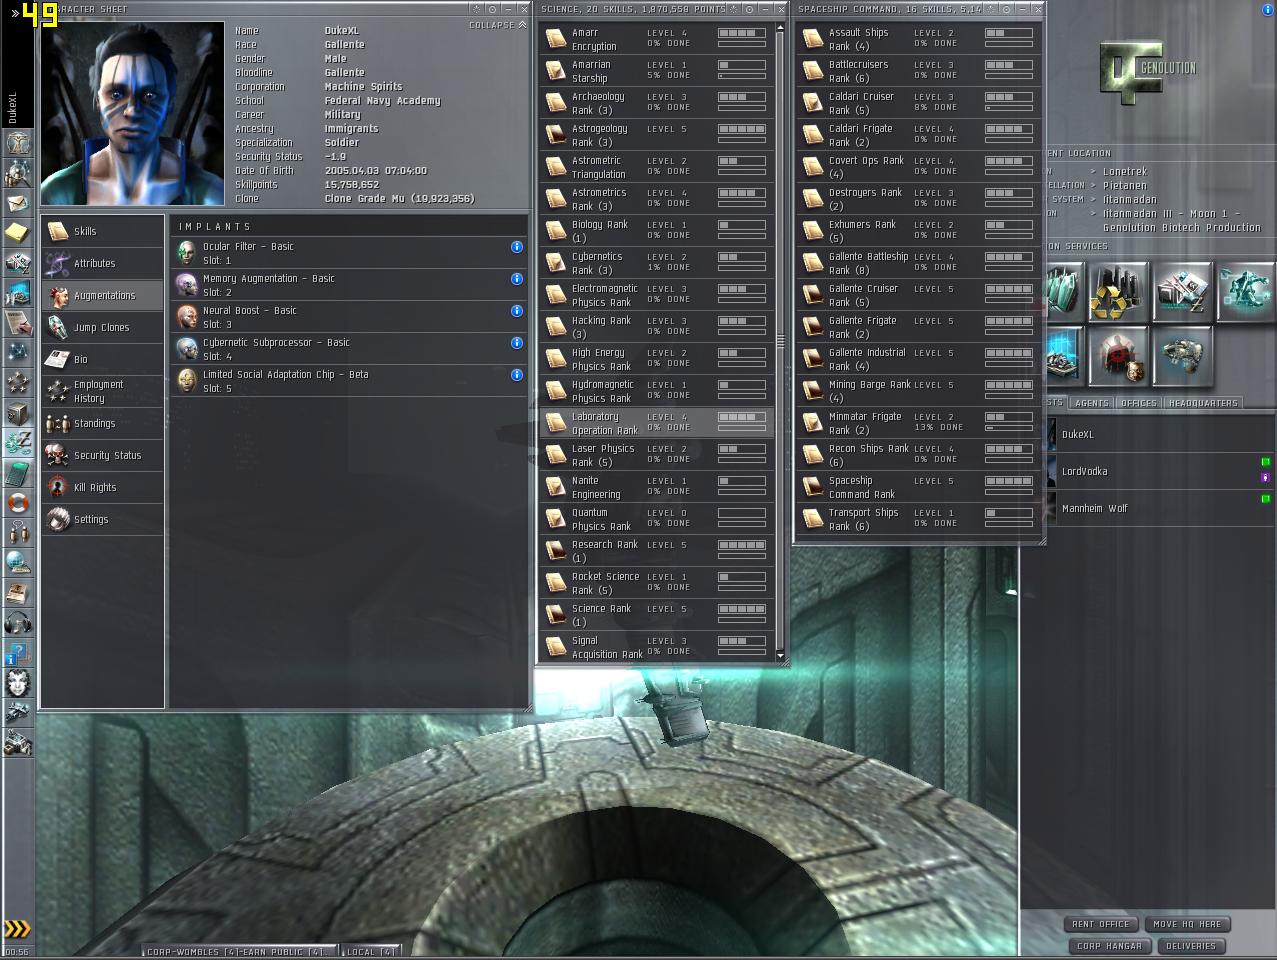Click the white face mask icon in sidebar
Image resolution: width=1277 pixels, height=960 pixels.
[18, 683]
